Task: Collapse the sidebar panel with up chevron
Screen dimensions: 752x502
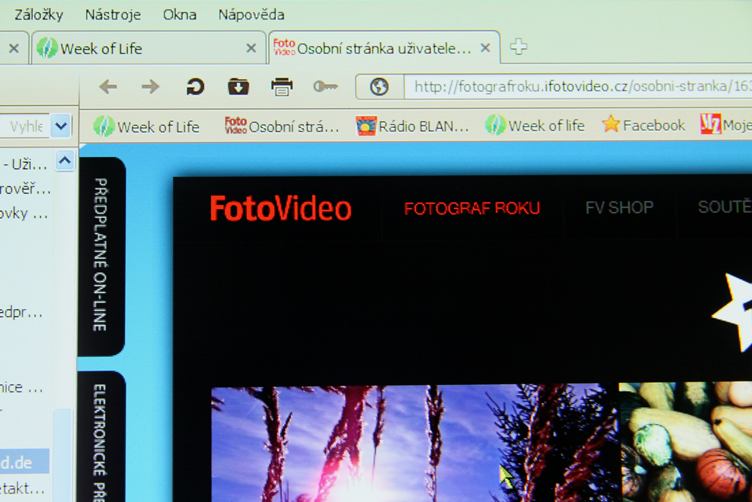Action: click(65, 161)
